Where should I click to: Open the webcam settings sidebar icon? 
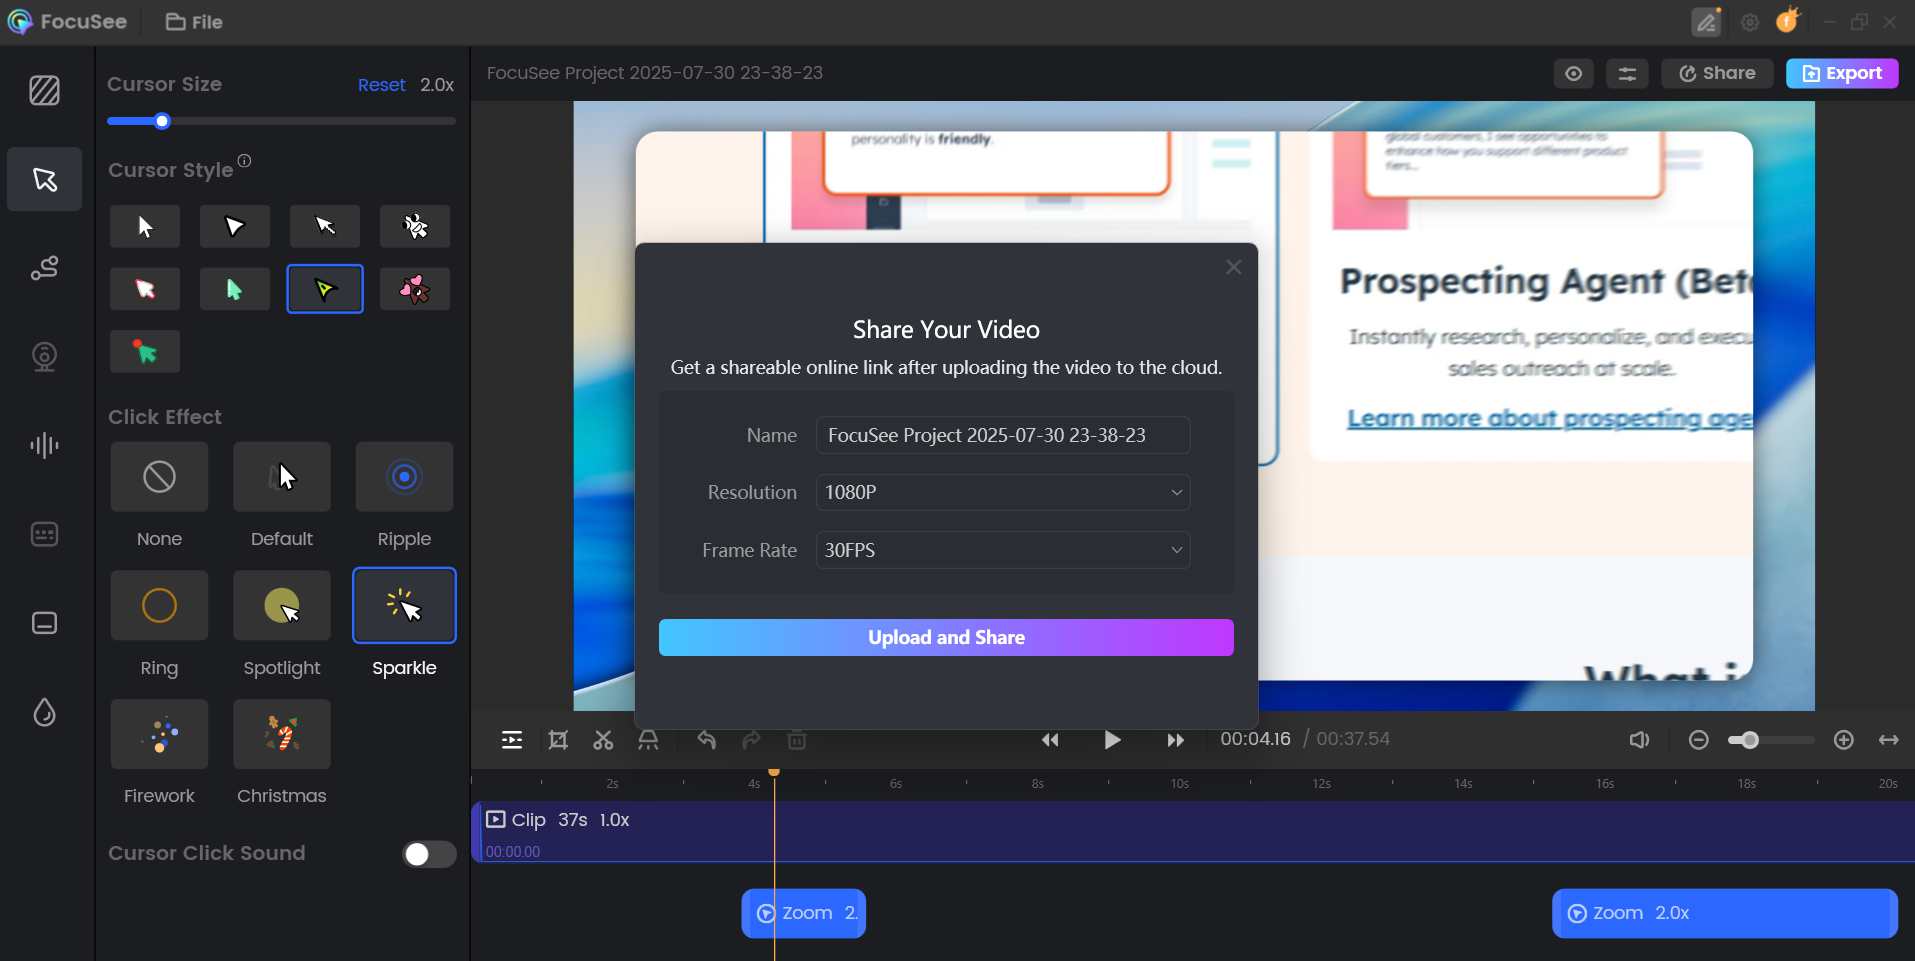point(44,357)
